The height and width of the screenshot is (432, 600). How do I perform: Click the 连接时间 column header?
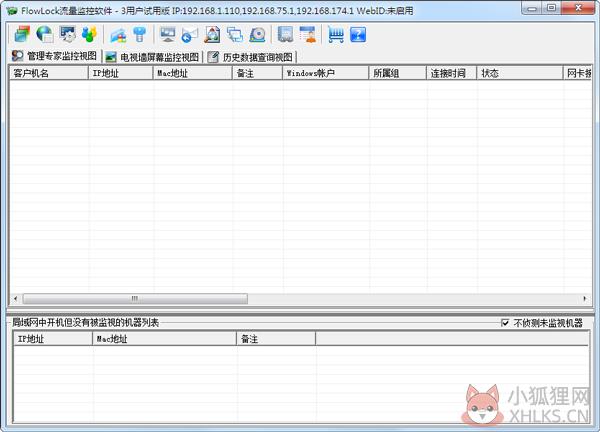(x=452, y=73)
